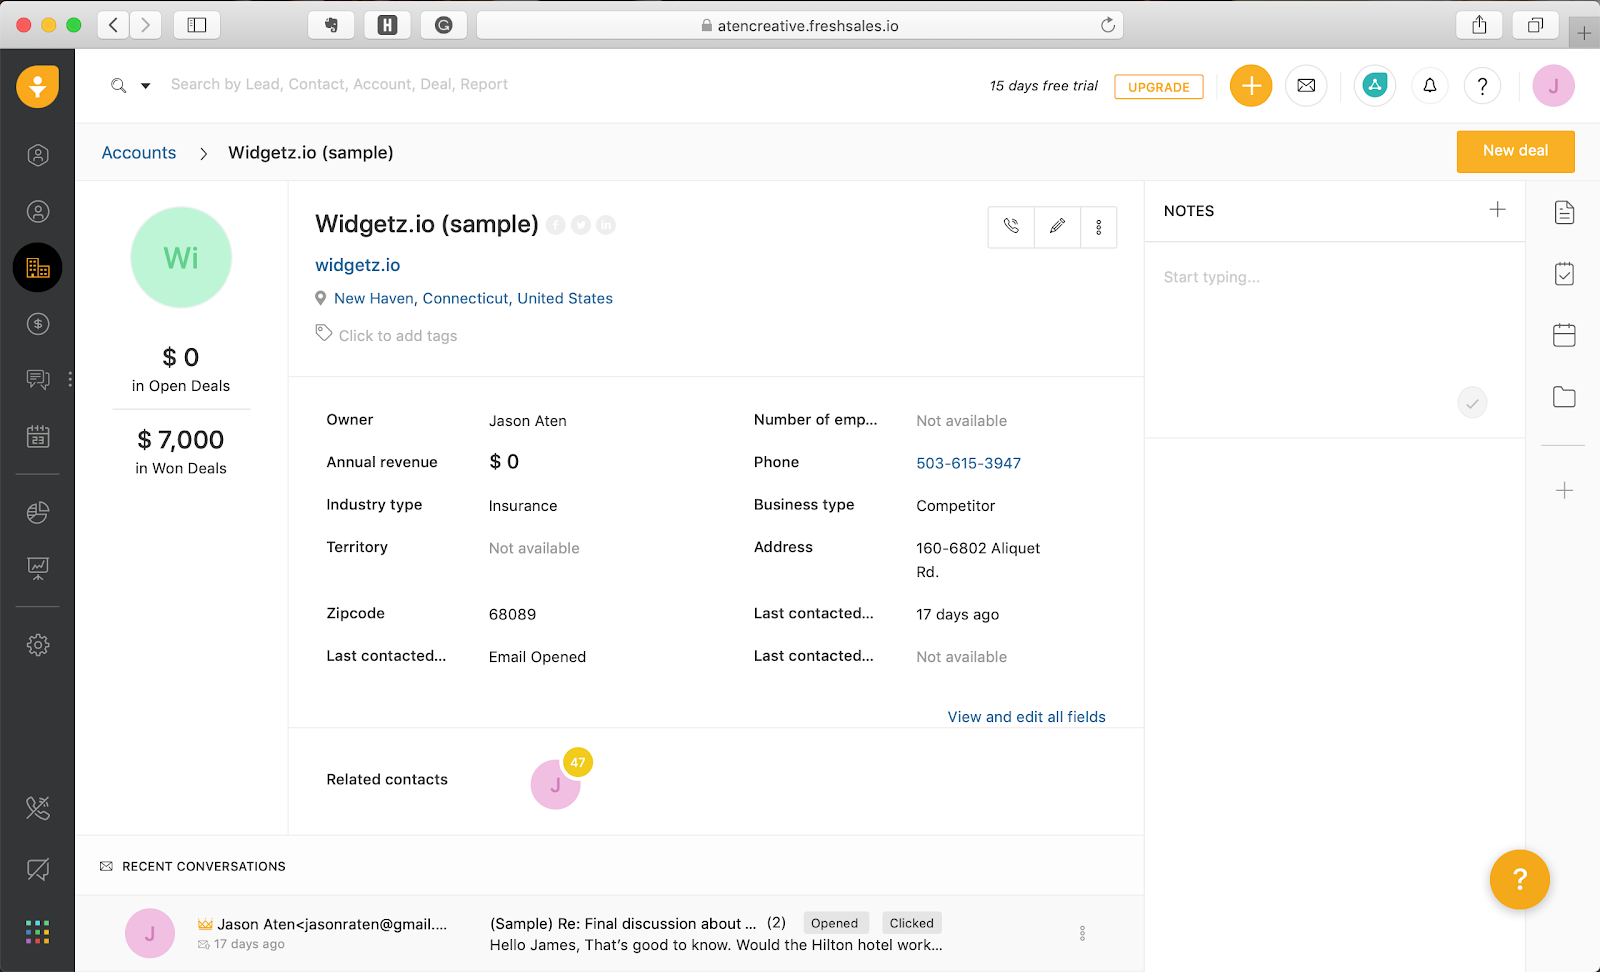Screen dimensions: 1600x972
Task: Add a note with plus icon
Action: [1497, 209]
